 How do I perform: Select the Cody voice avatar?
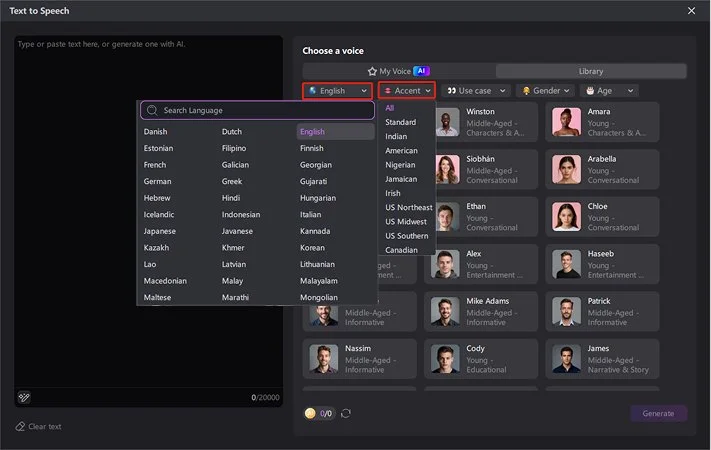445,359
